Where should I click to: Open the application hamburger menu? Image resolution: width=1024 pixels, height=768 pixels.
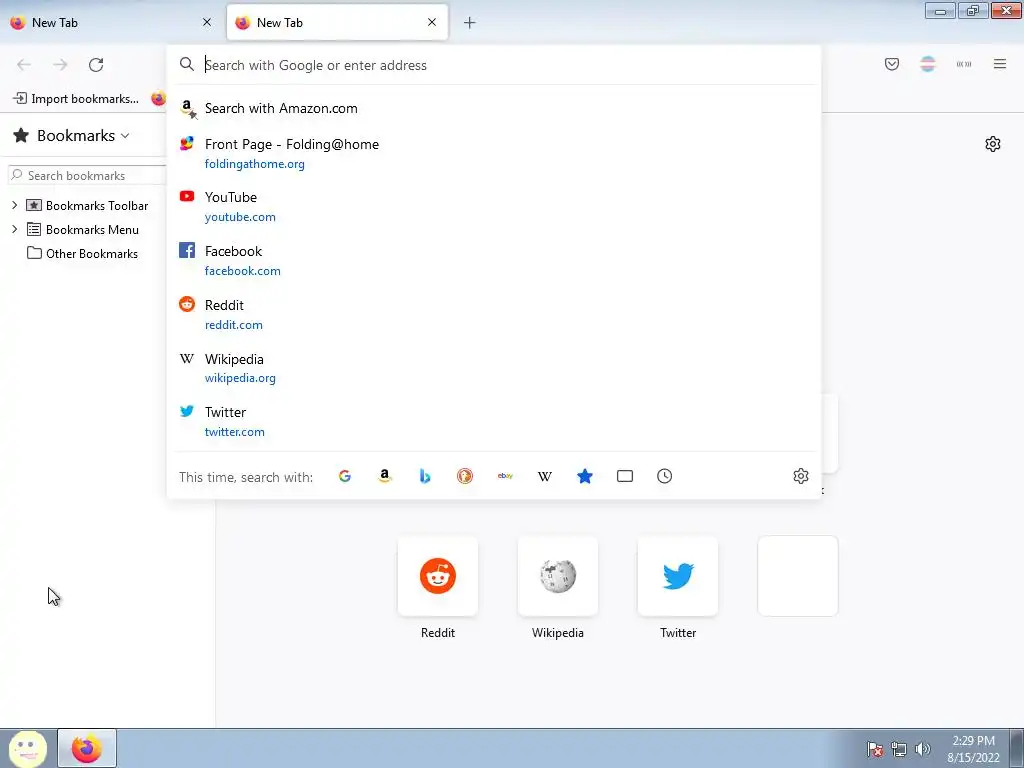click(1000, 64)
